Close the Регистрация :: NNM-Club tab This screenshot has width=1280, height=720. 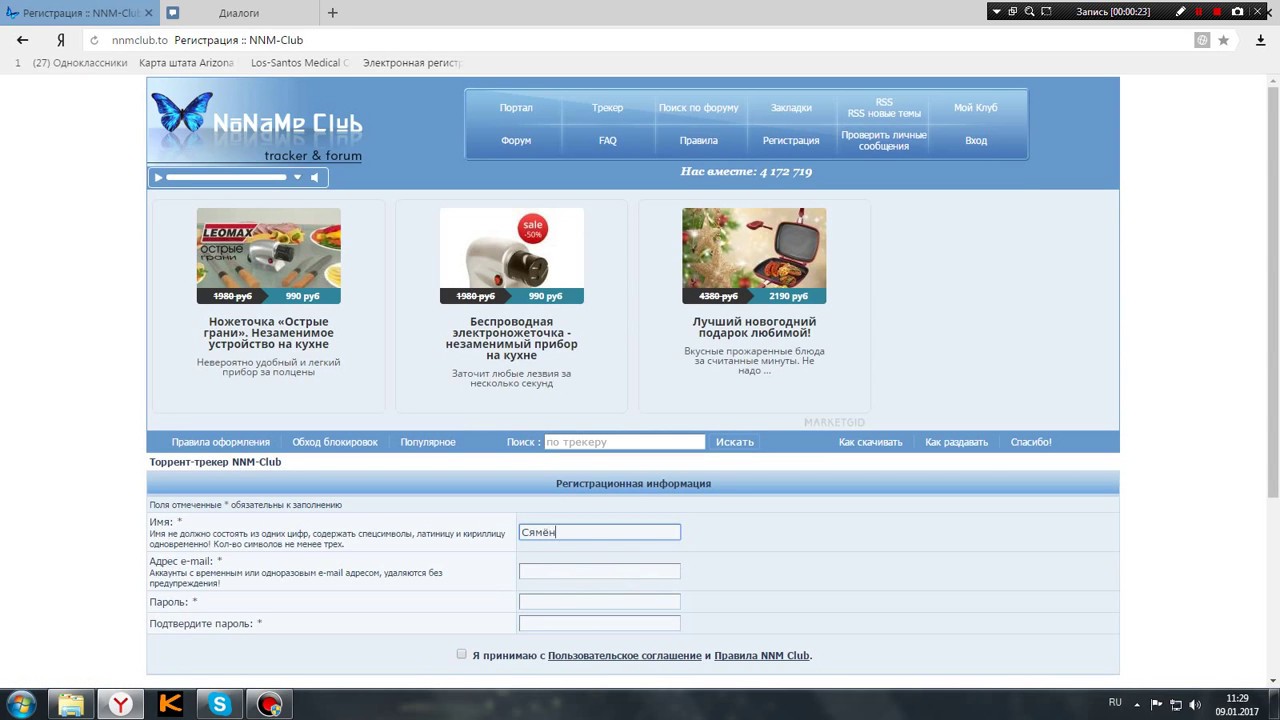pos(149,13)
